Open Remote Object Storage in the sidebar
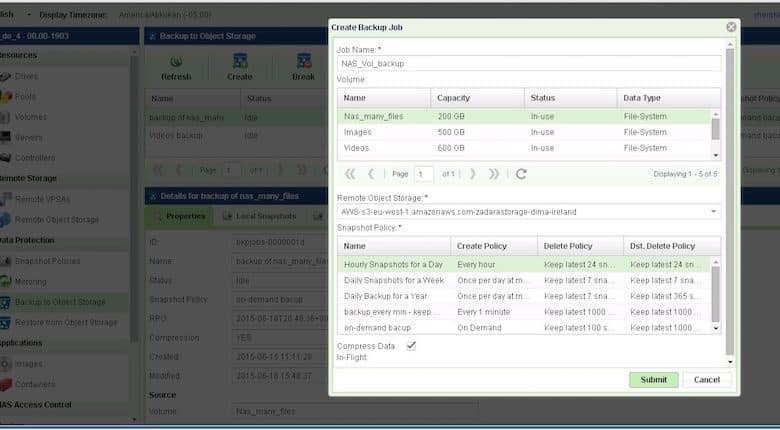This screenshot has width=780, height=430. pos(57,219)
